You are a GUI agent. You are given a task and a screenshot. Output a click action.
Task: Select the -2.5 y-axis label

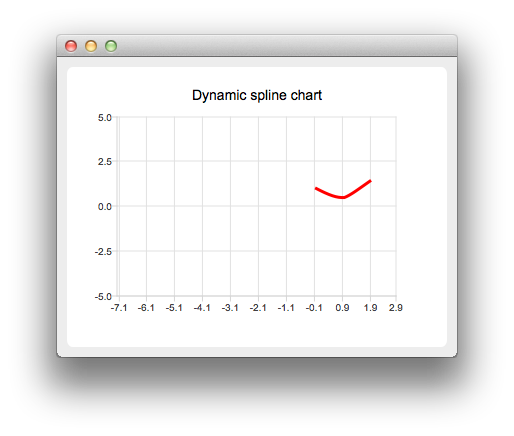pyautogui.click(x=103, y=252)
